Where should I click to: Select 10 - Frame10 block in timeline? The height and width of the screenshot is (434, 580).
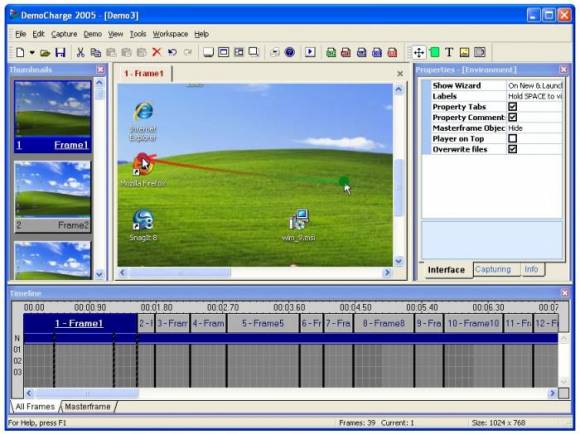click(x=473, y=323)
